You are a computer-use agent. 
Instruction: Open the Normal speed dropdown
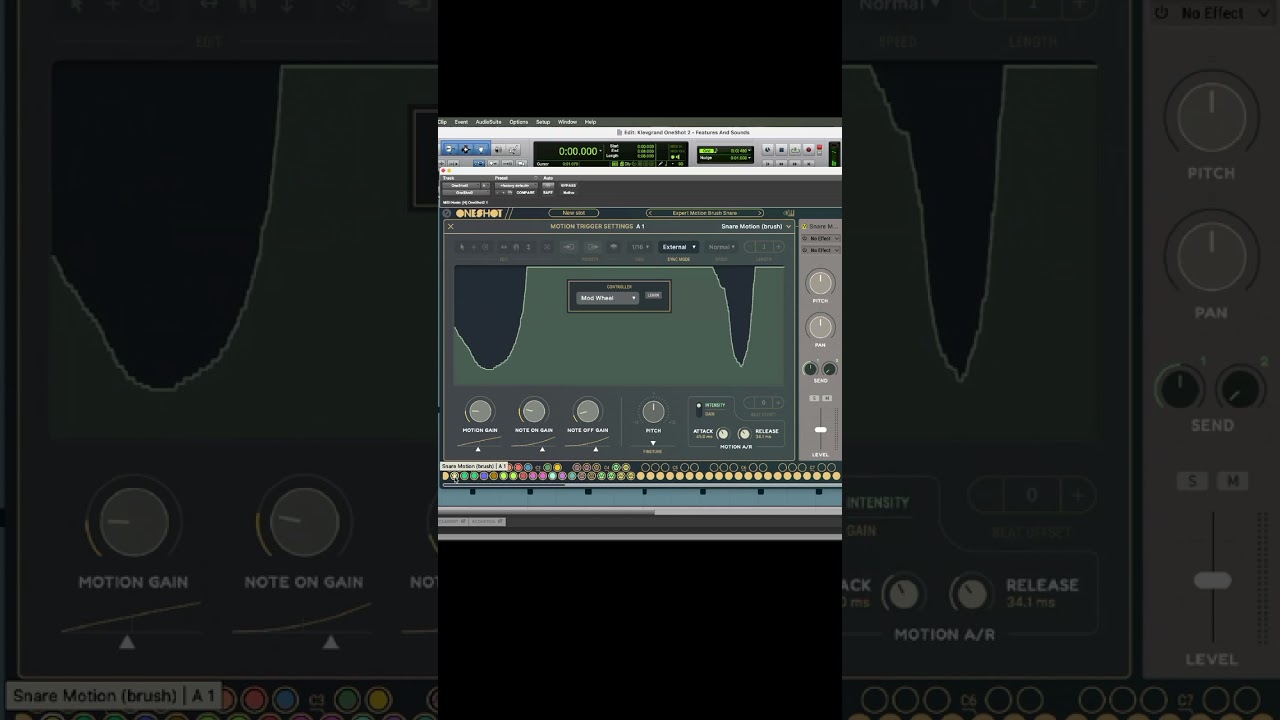point(721,247)
